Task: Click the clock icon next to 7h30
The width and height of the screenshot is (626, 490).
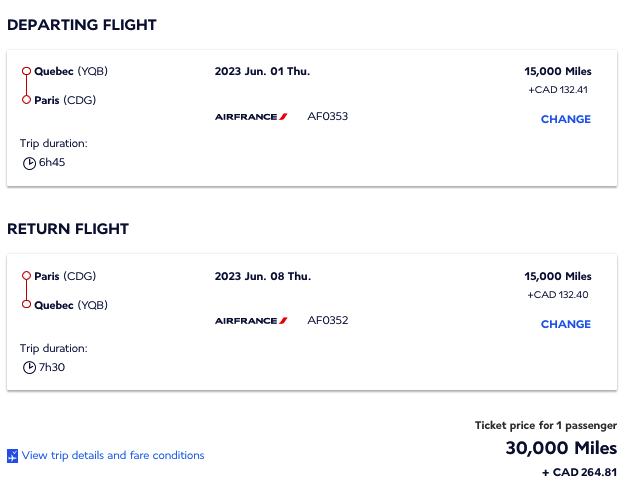Action: pyautogui.click(x=29, y=367)
